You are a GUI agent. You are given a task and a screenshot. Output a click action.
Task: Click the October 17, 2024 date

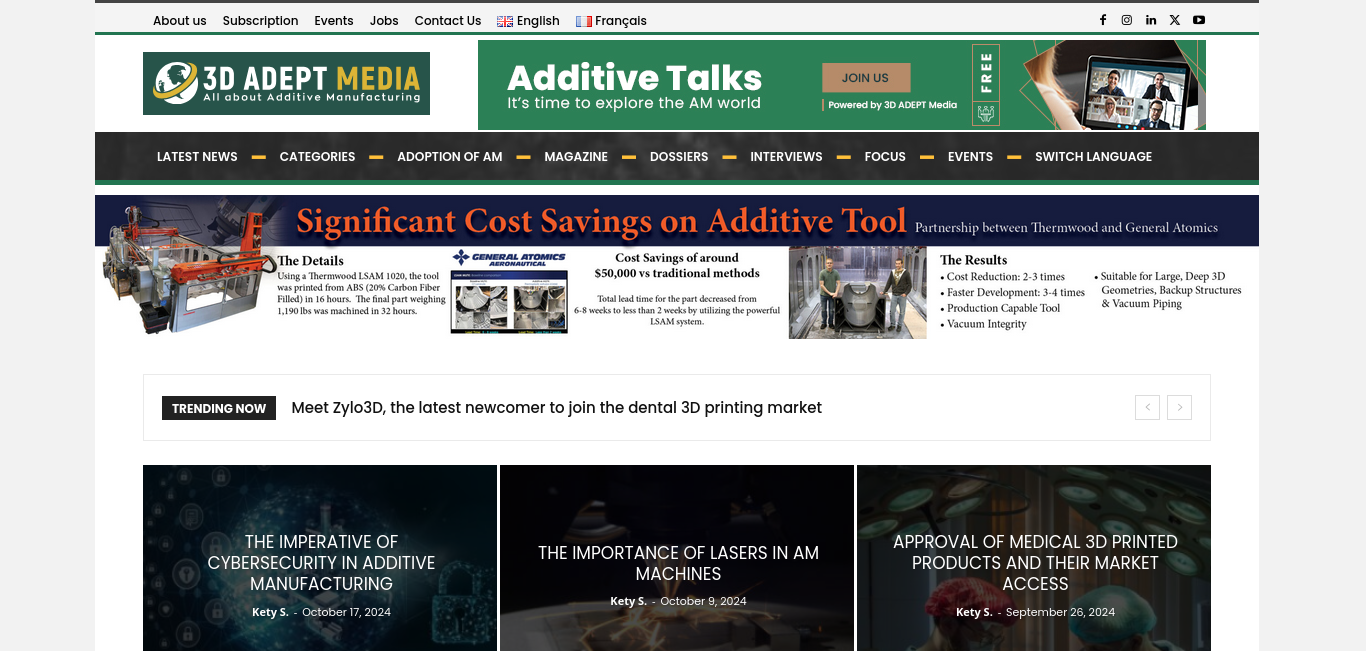click(x=346, y=612)
